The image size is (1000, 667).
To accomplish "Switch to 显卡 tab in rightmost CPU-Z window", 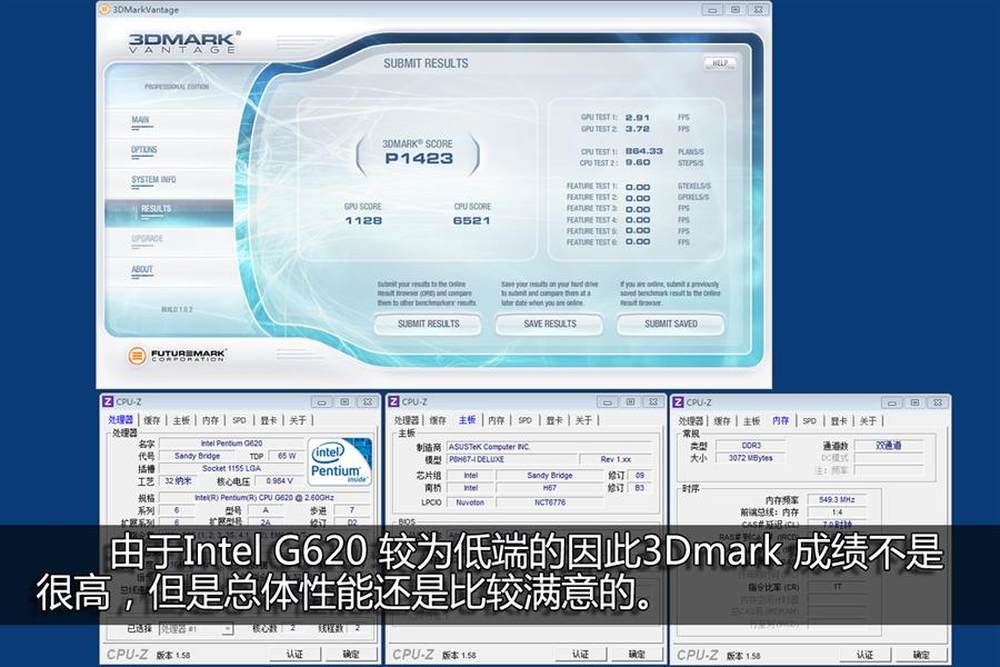I will (x=839, y=421).
